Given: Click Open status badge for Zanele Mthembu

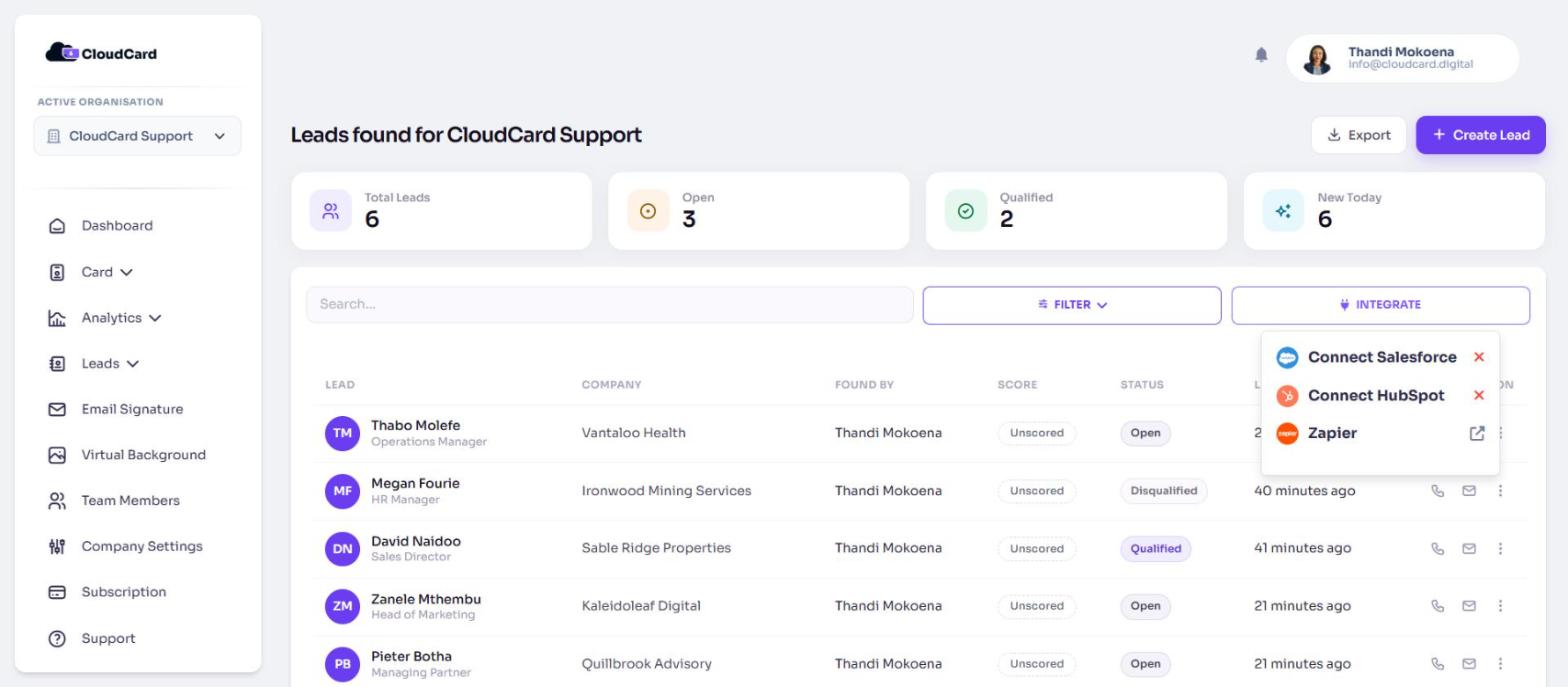Looking at the screenshot, I should pyautogui.click(x=1145, y=606).
